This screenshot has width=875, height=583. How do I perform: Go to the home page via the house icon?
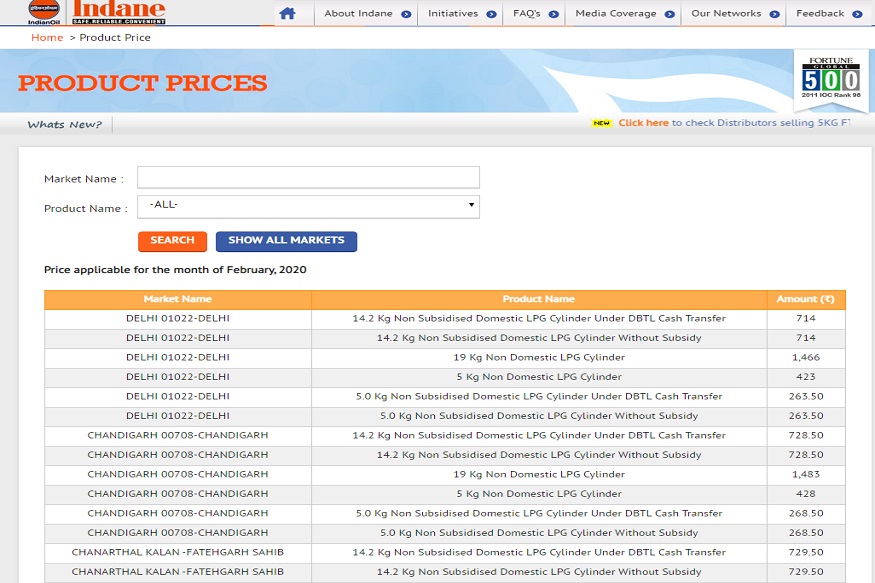point(287,13)
